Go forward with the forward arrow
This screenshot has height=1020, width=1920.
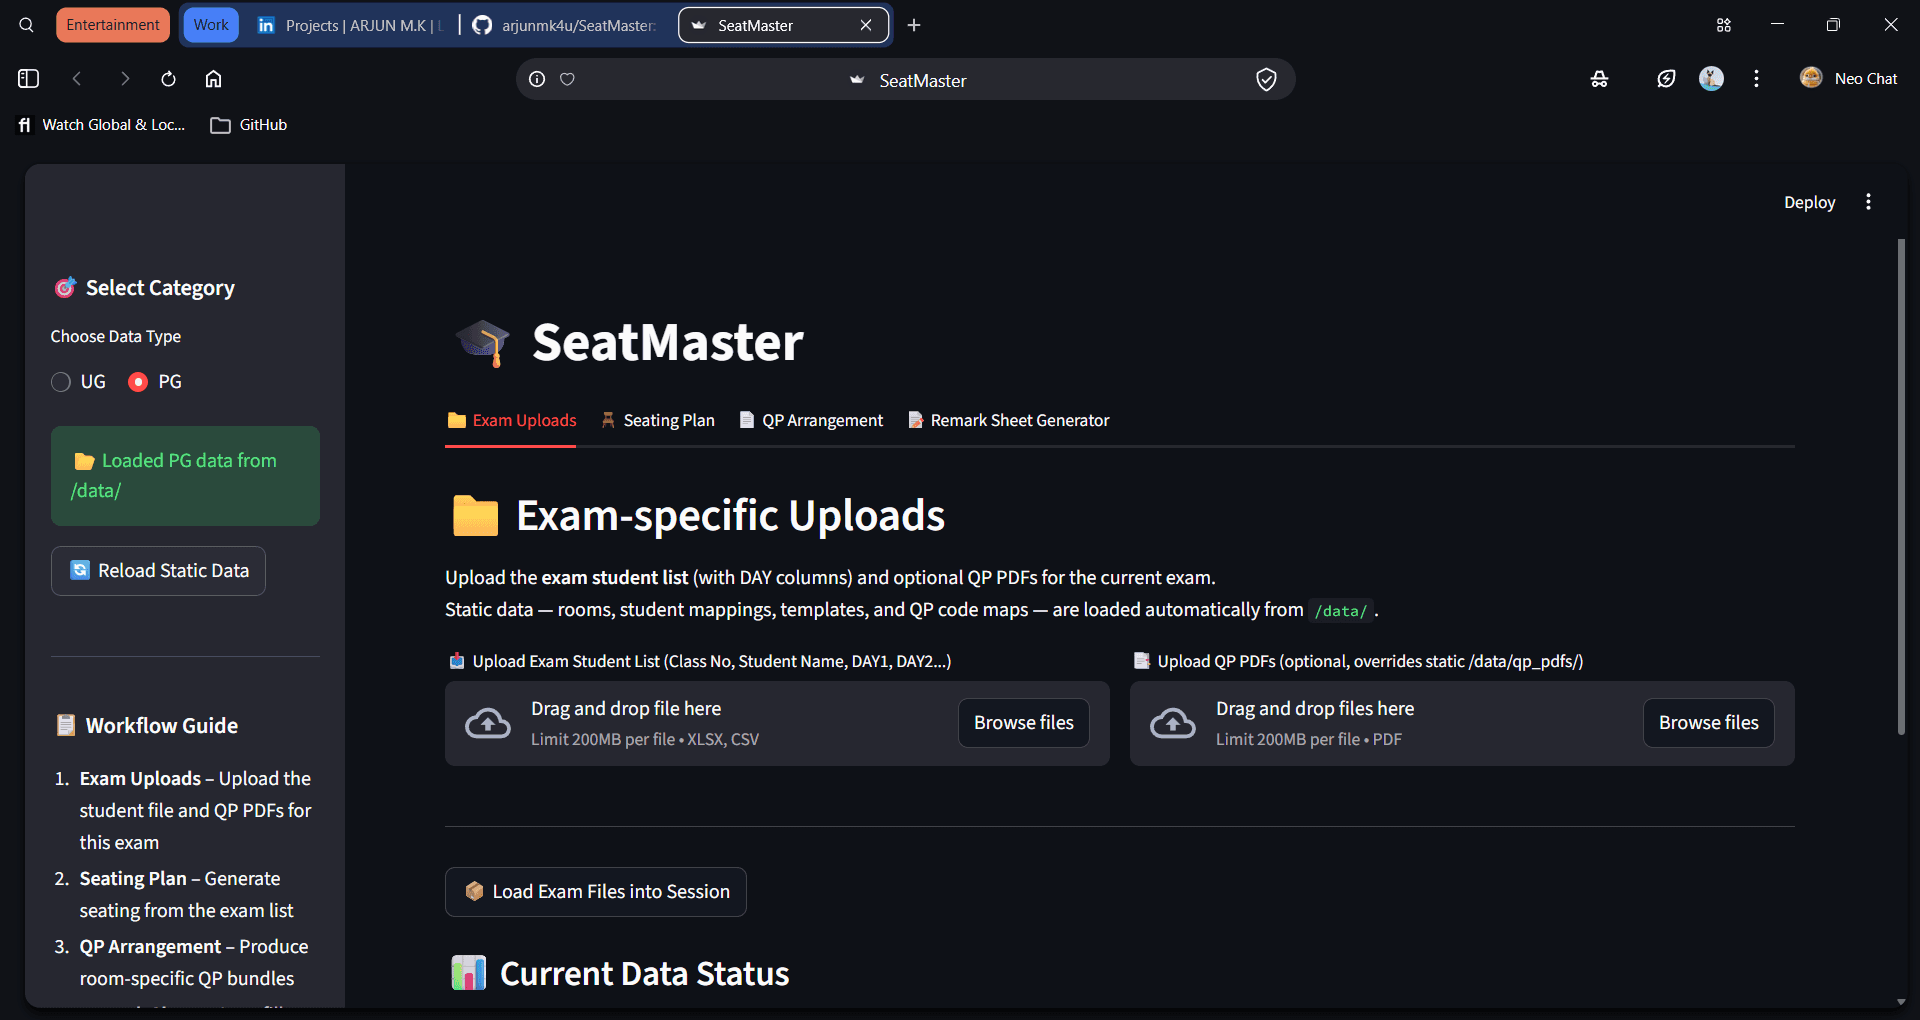[x=124, y=78]
